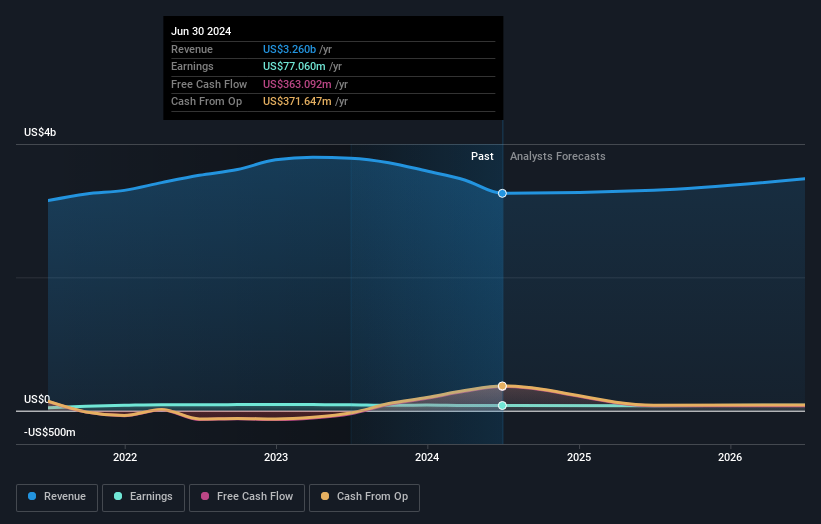The image size is (821, 524).
Task: Click the Free Cash Flow label in tooltip
Action: (209, 84)
